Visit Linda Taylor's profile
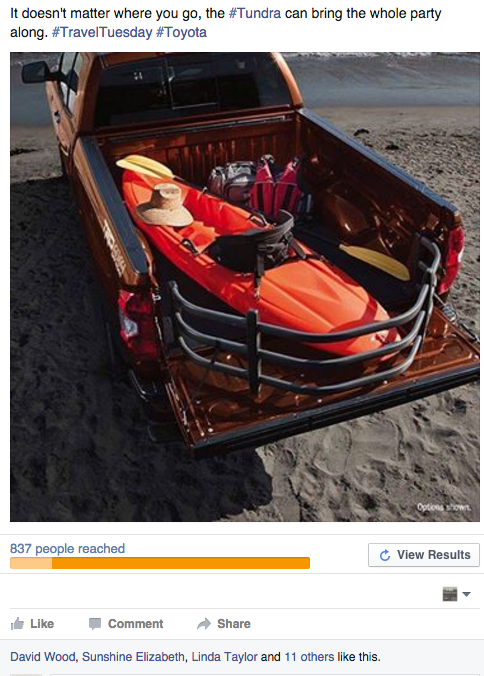This screenshot has height=676, width=484. 224,657
